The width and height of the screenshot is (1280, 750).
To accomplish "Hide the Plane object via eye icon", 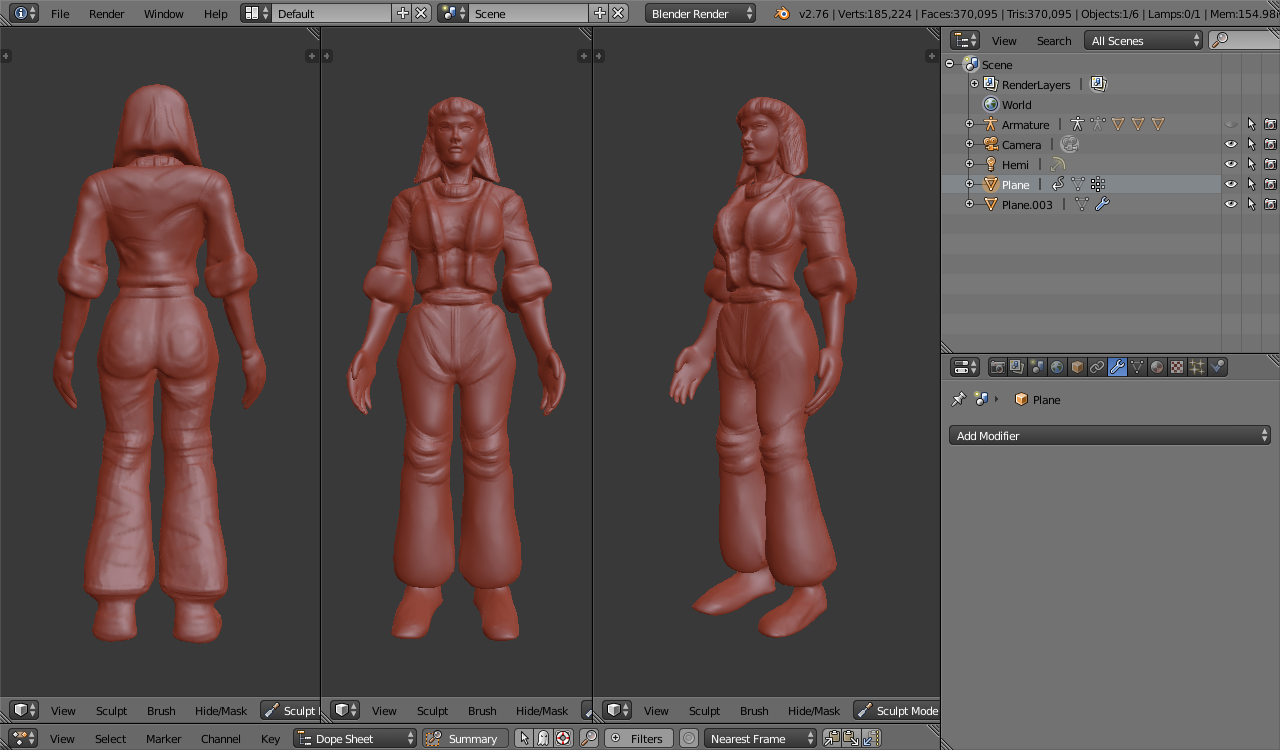I will tap(1231, 184).
